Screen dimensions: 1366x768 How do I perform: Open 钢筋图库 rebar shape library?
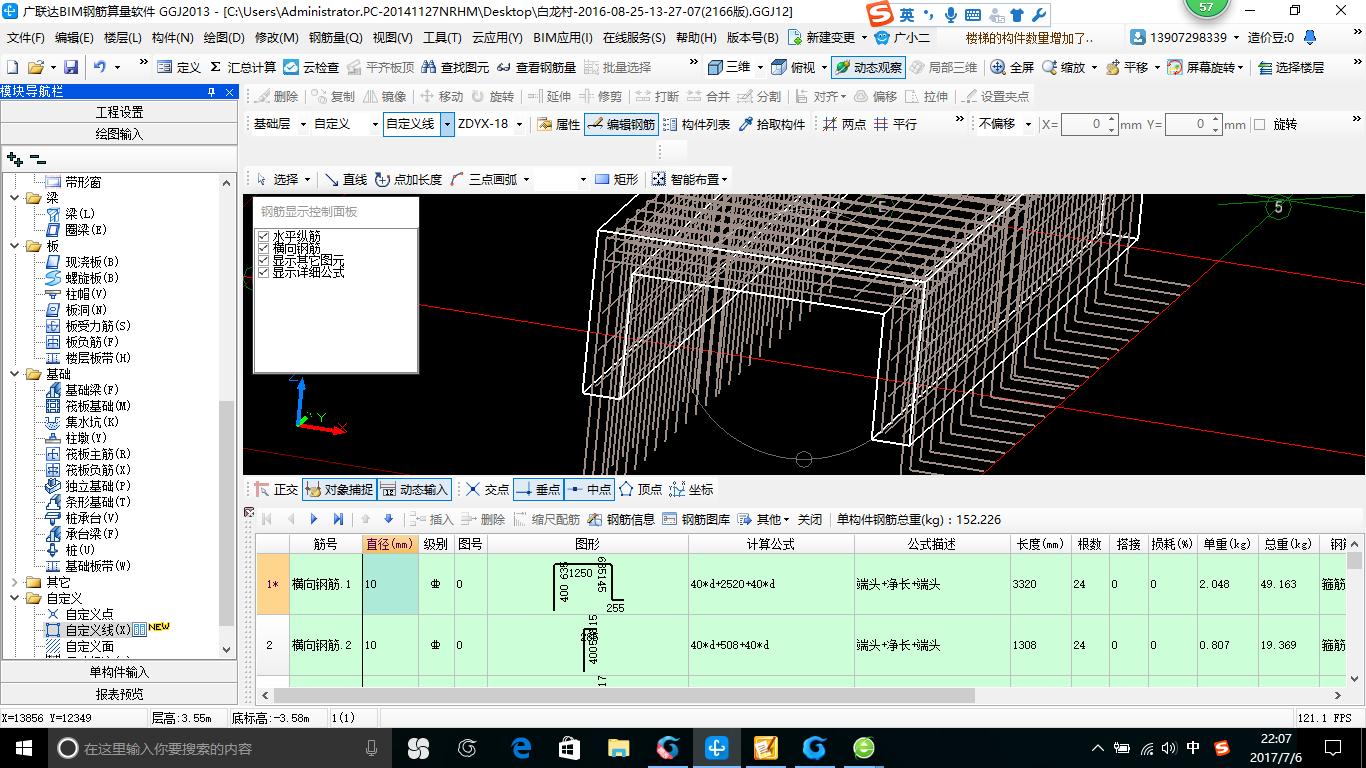(696, 519)
